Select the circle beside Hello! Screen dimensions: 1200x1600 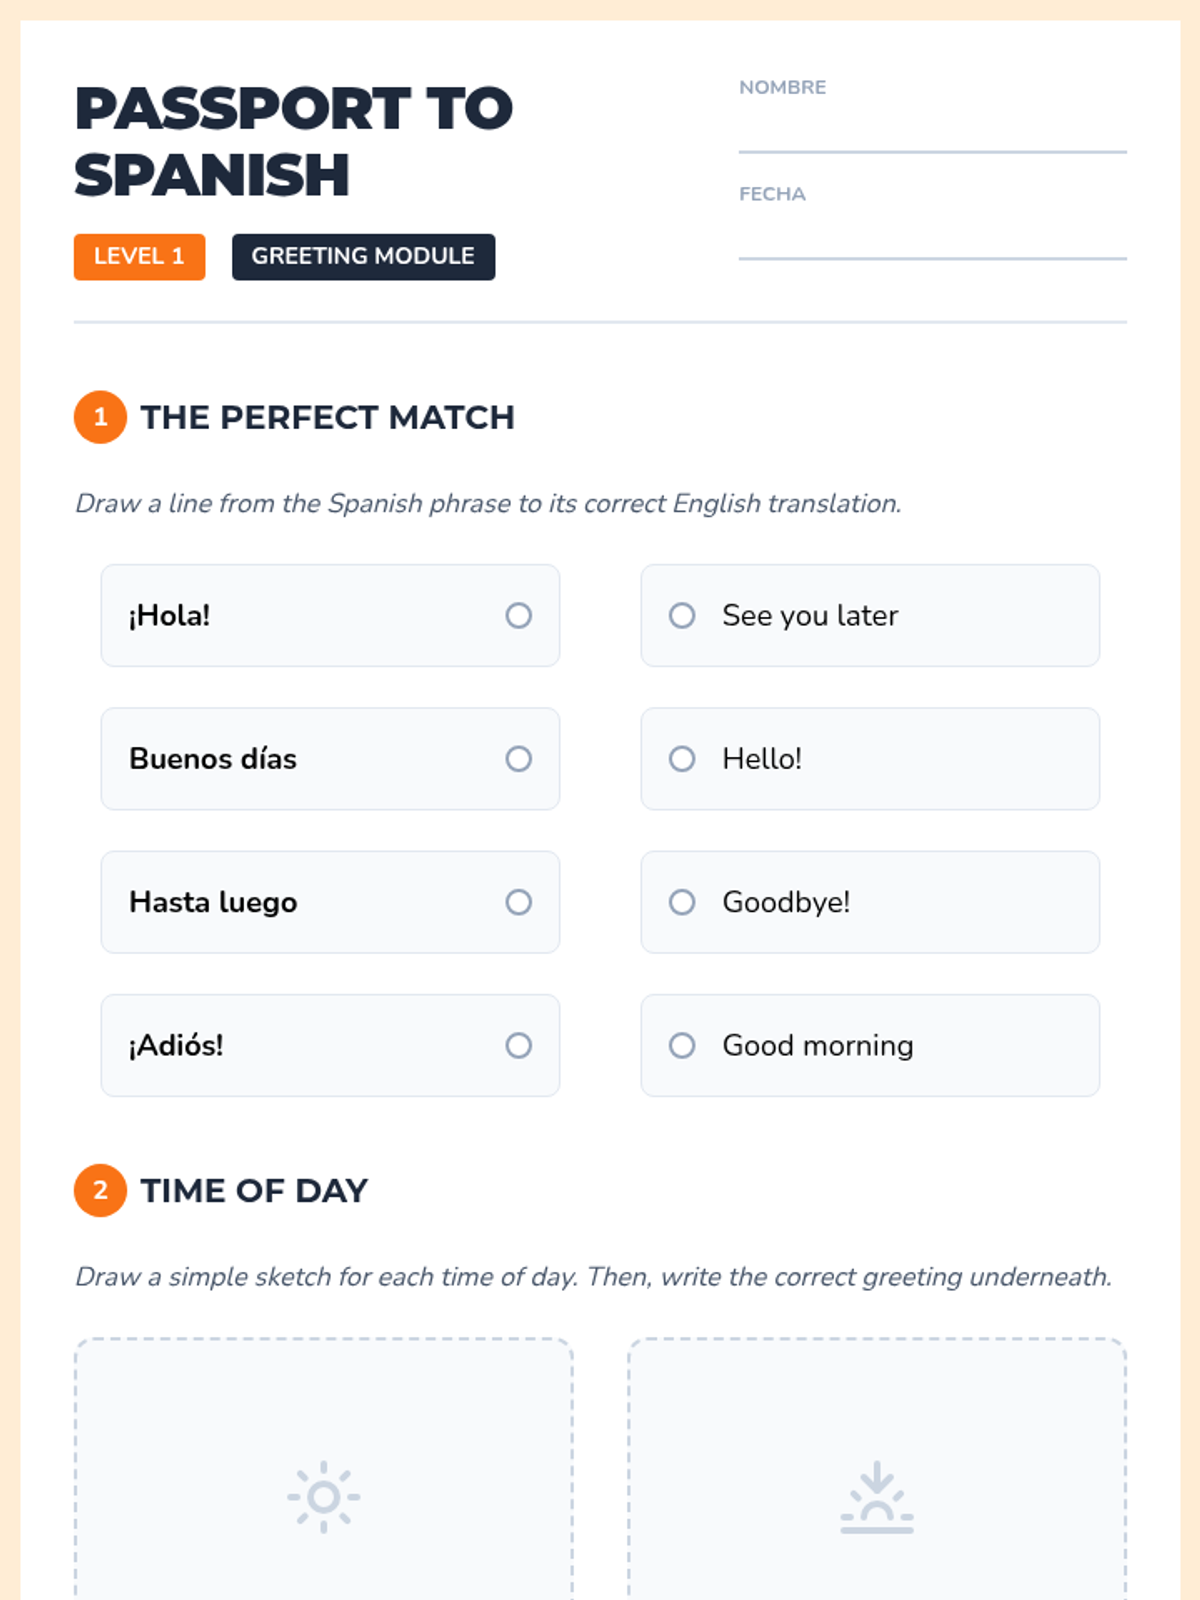682,759
